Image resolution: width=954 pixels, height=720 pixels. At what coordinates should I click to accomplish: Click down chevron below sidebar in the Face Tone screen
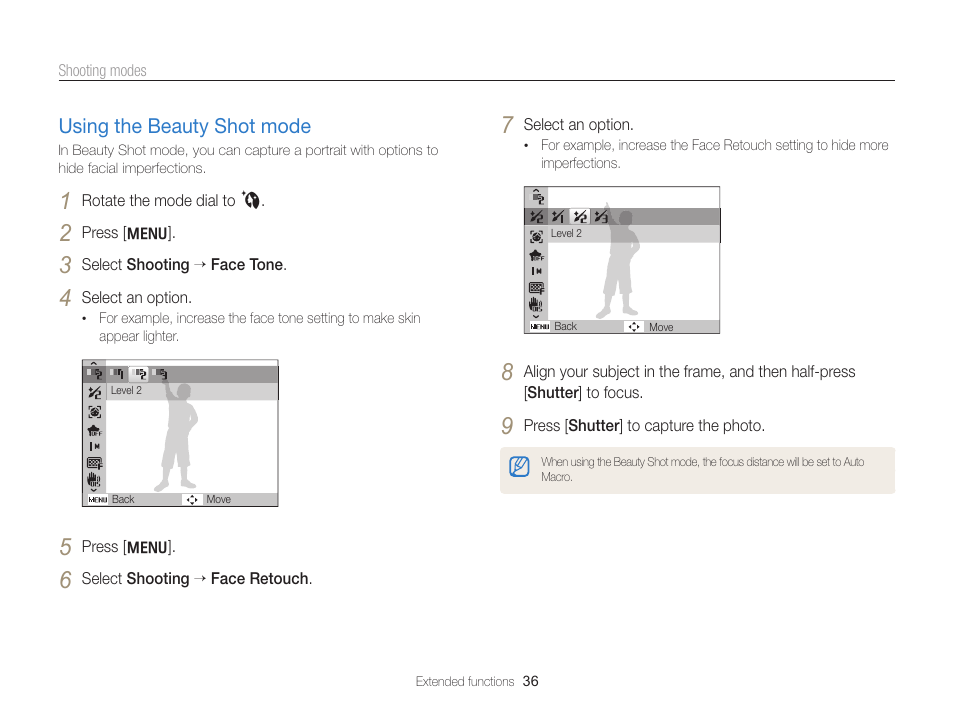[x=94, y=489]
